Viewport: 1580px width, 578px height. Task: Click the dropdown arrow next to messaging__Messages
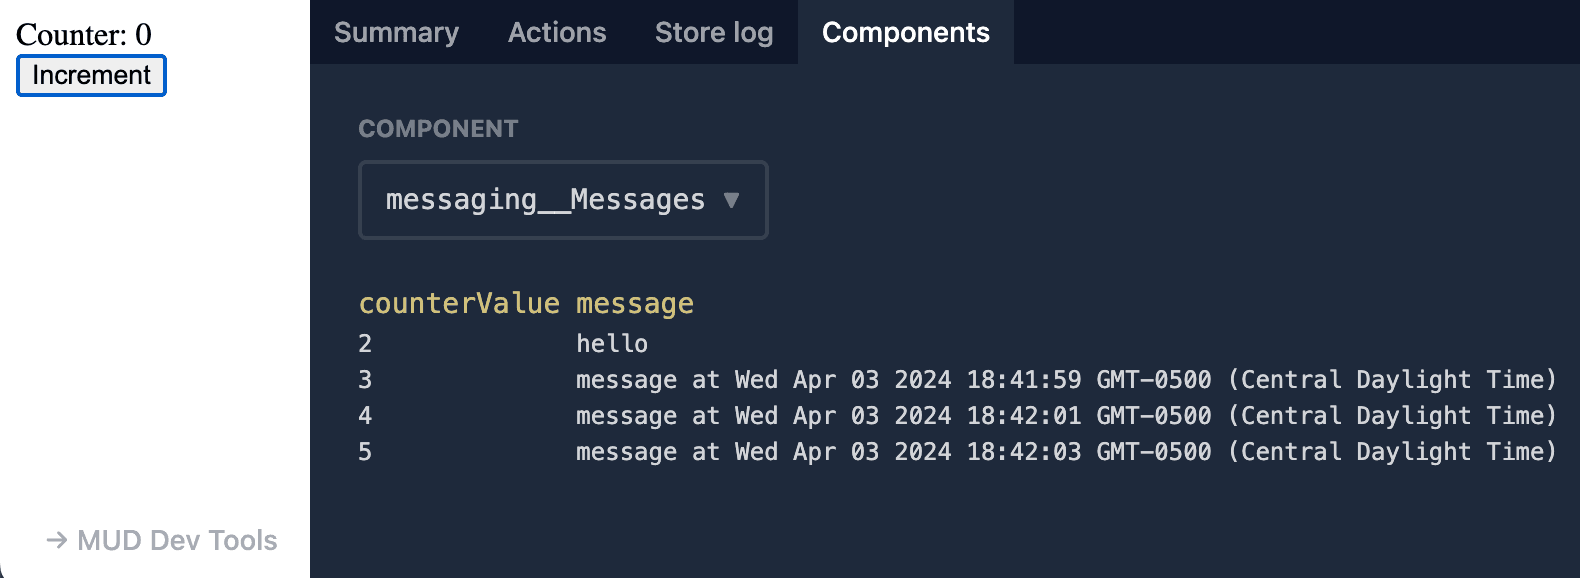pyautogui.click(x=733, y=200)
